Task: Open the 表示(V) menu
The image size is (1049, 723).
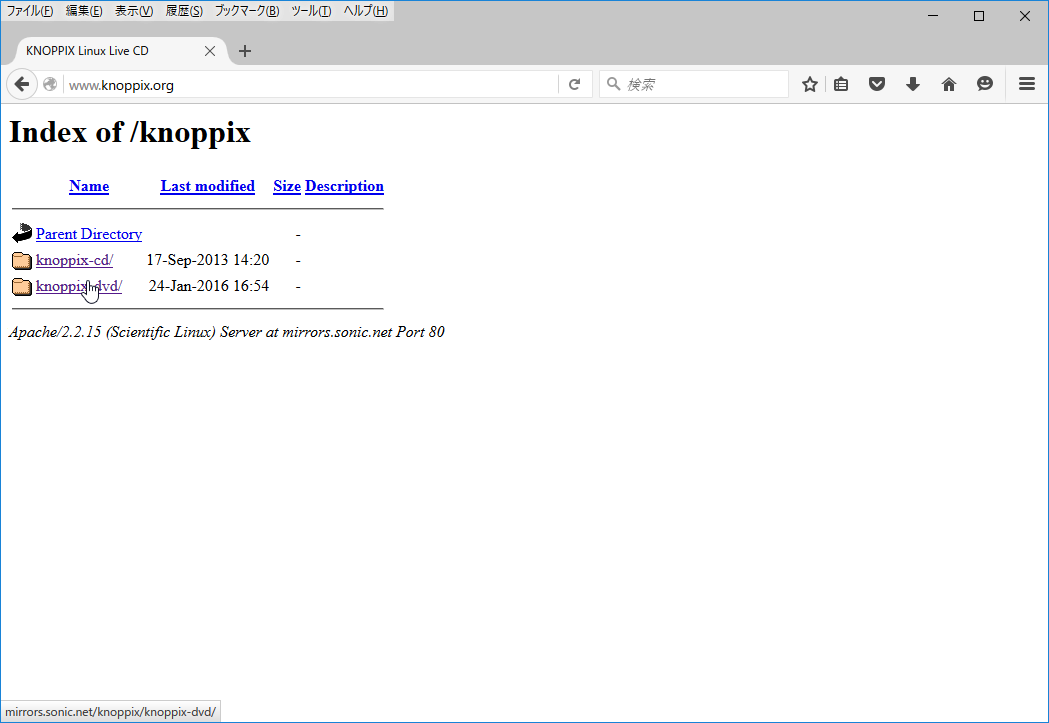Action: click(x=134, y=11)
